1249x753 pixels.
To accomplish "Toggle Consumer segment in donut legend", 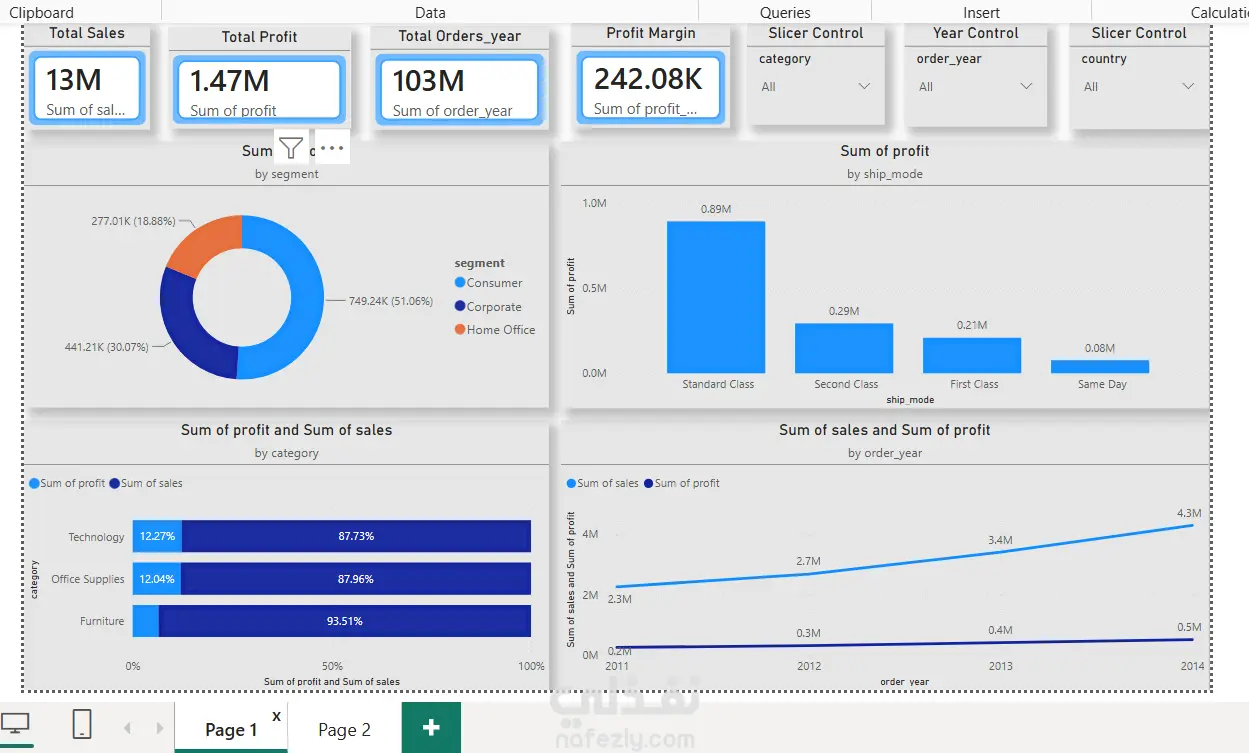I will click(488, 283).
